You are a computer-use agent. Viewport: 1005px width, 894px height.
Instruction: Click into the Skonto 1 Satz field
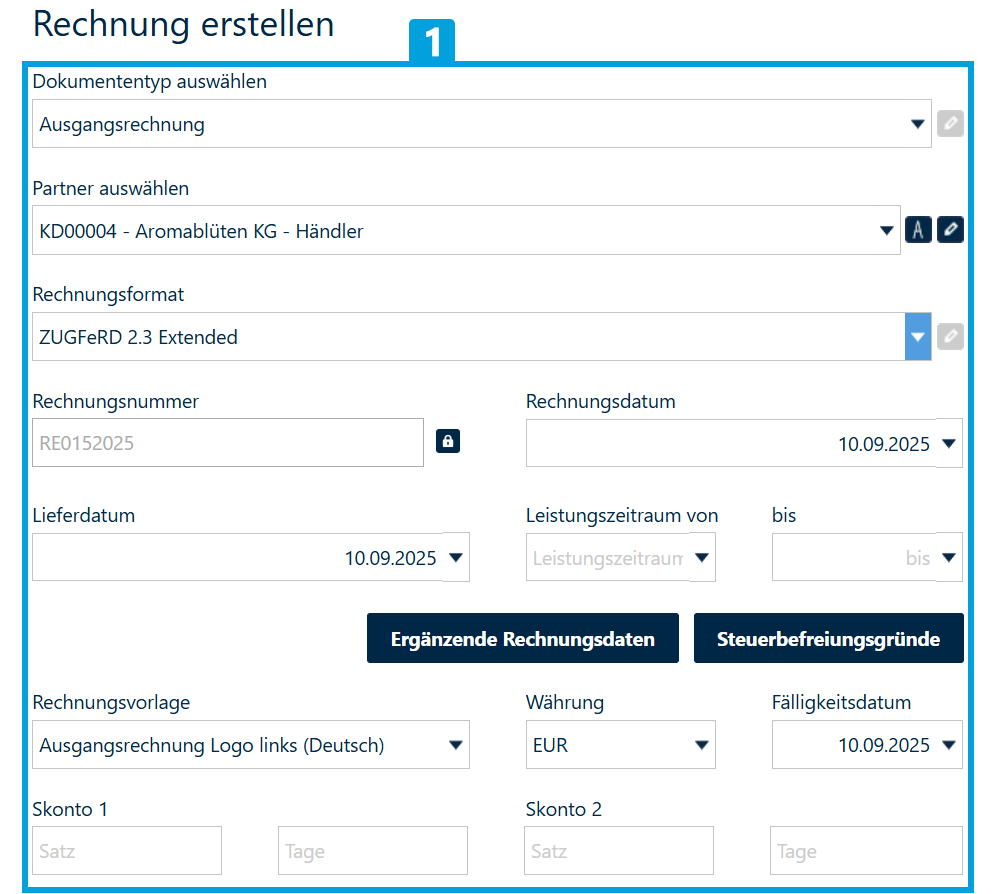pos(126,850)
